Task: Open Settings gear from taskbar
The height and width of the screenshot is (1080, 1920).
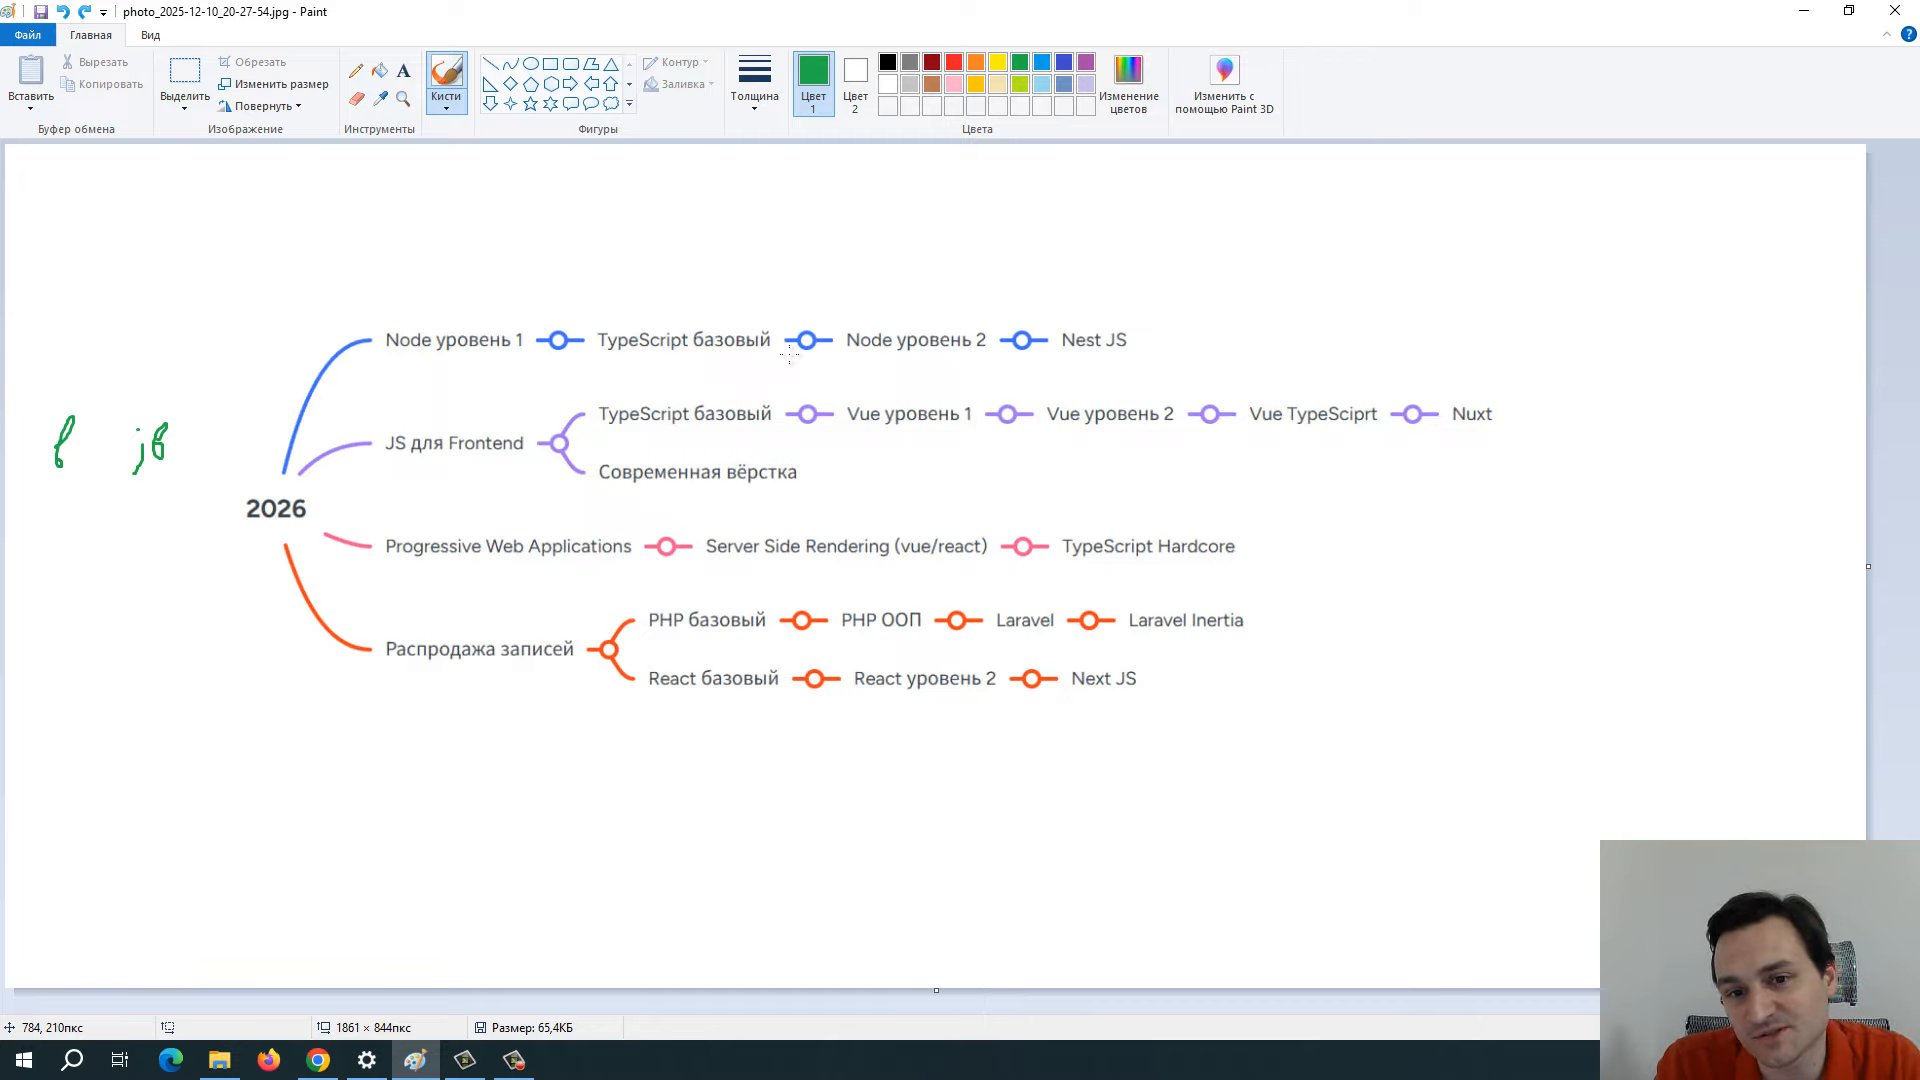Action: tap(367, 1060)
